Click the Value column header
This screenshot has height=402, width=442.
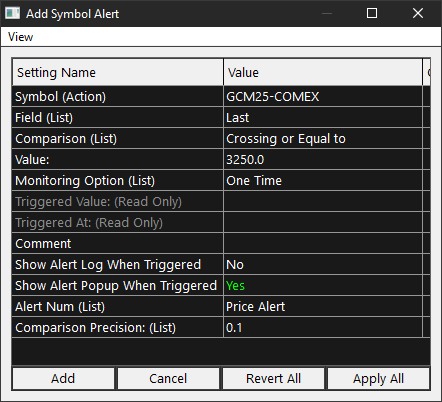[x=323, y=72]
